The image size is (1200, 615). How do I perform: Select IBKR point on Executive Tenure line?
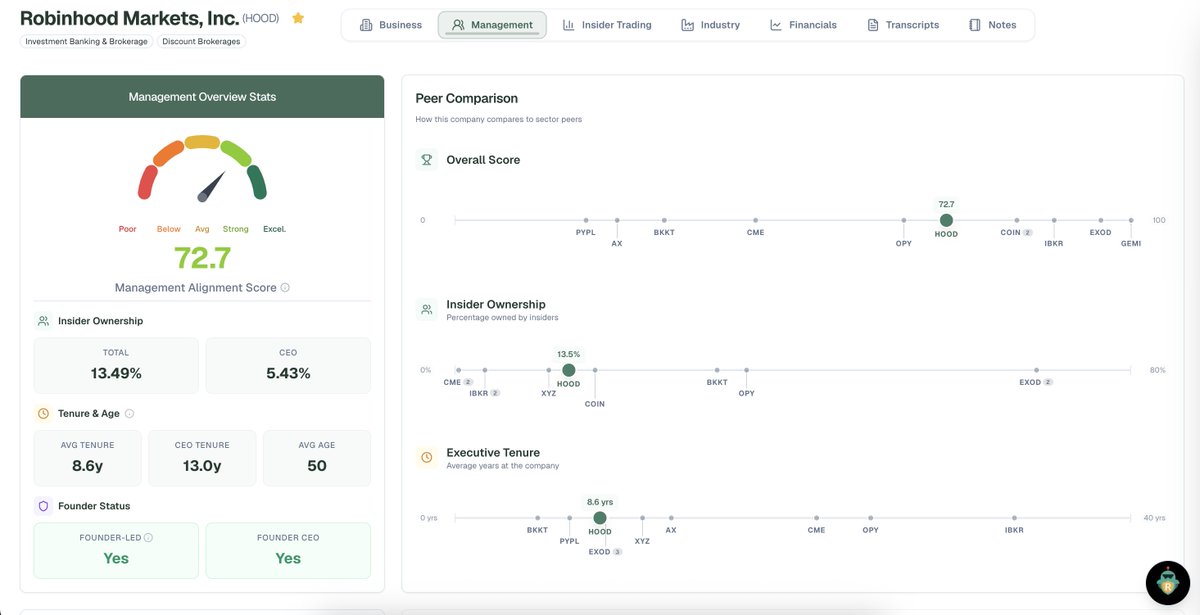(x=1014, y=518)
